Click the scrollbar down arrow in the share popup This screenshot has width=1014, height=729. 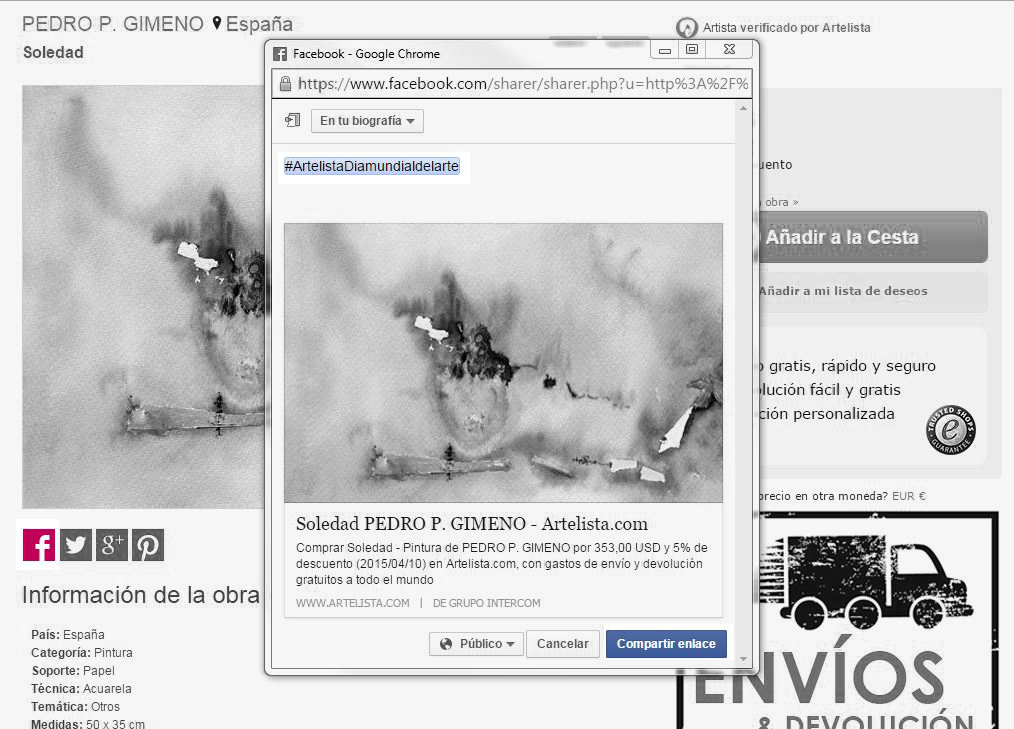coord(742,657)
